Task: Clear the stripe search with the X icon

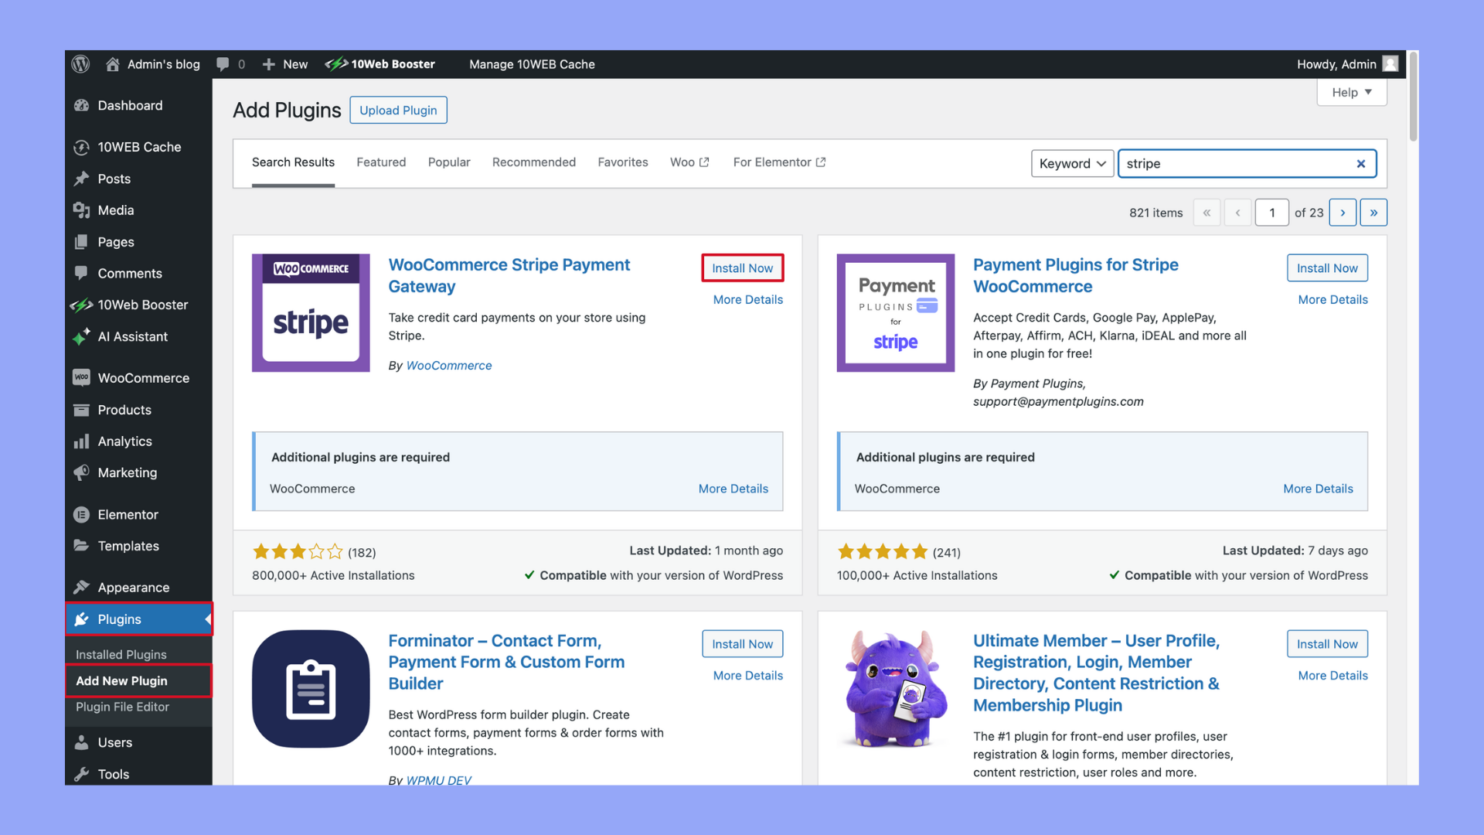Action: click(1361, 163)
